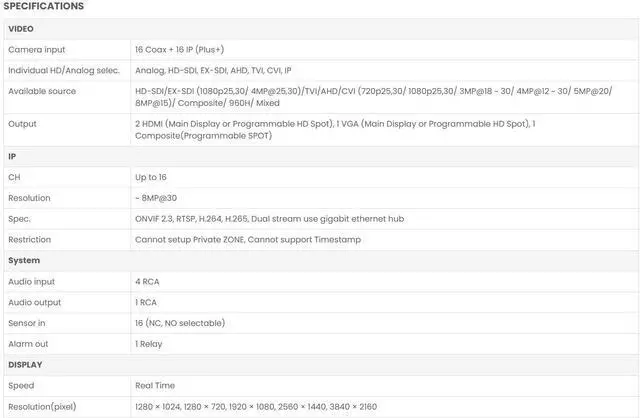Click the "1 Relay" alarm out value
Viewport: 640px width, 418px height.
pyautogui.click(x=149, y=344)
